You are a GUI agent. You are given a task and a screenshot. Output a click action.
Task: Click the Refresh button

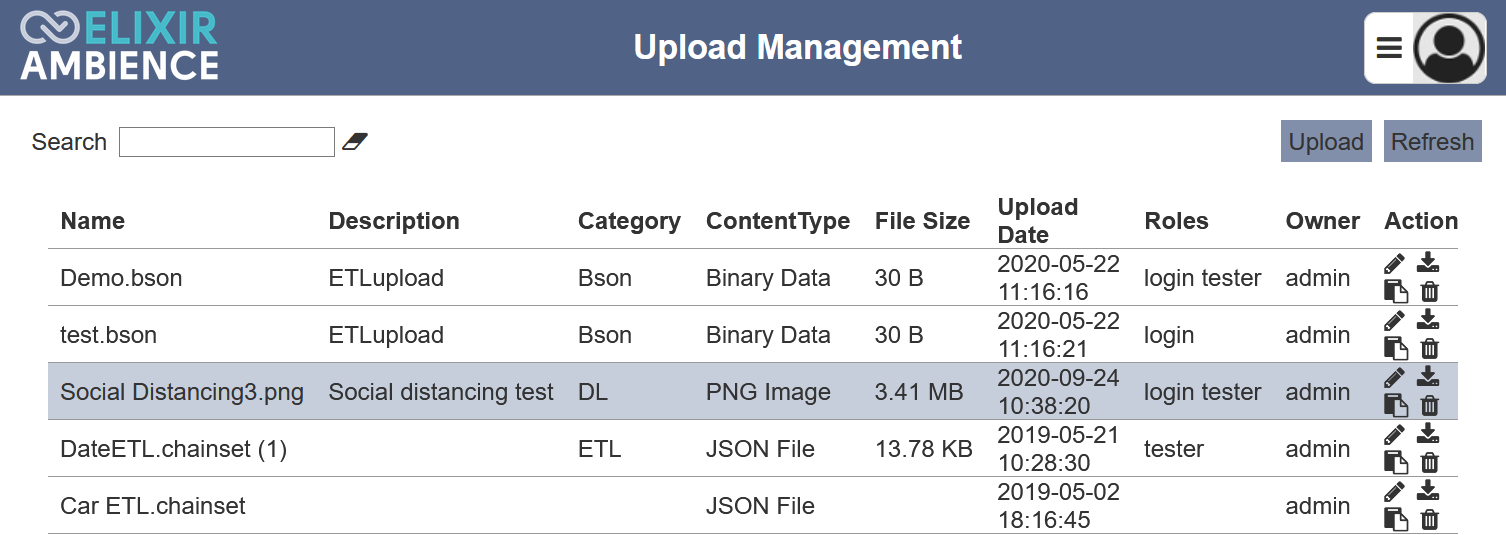[1432, 141]
